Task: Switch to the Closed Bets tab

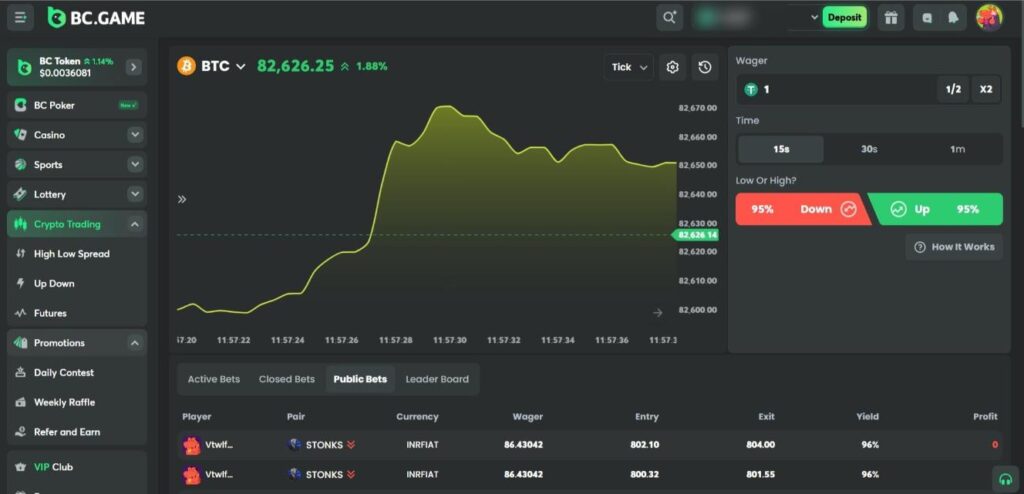Action: click(x=287, y=379)
